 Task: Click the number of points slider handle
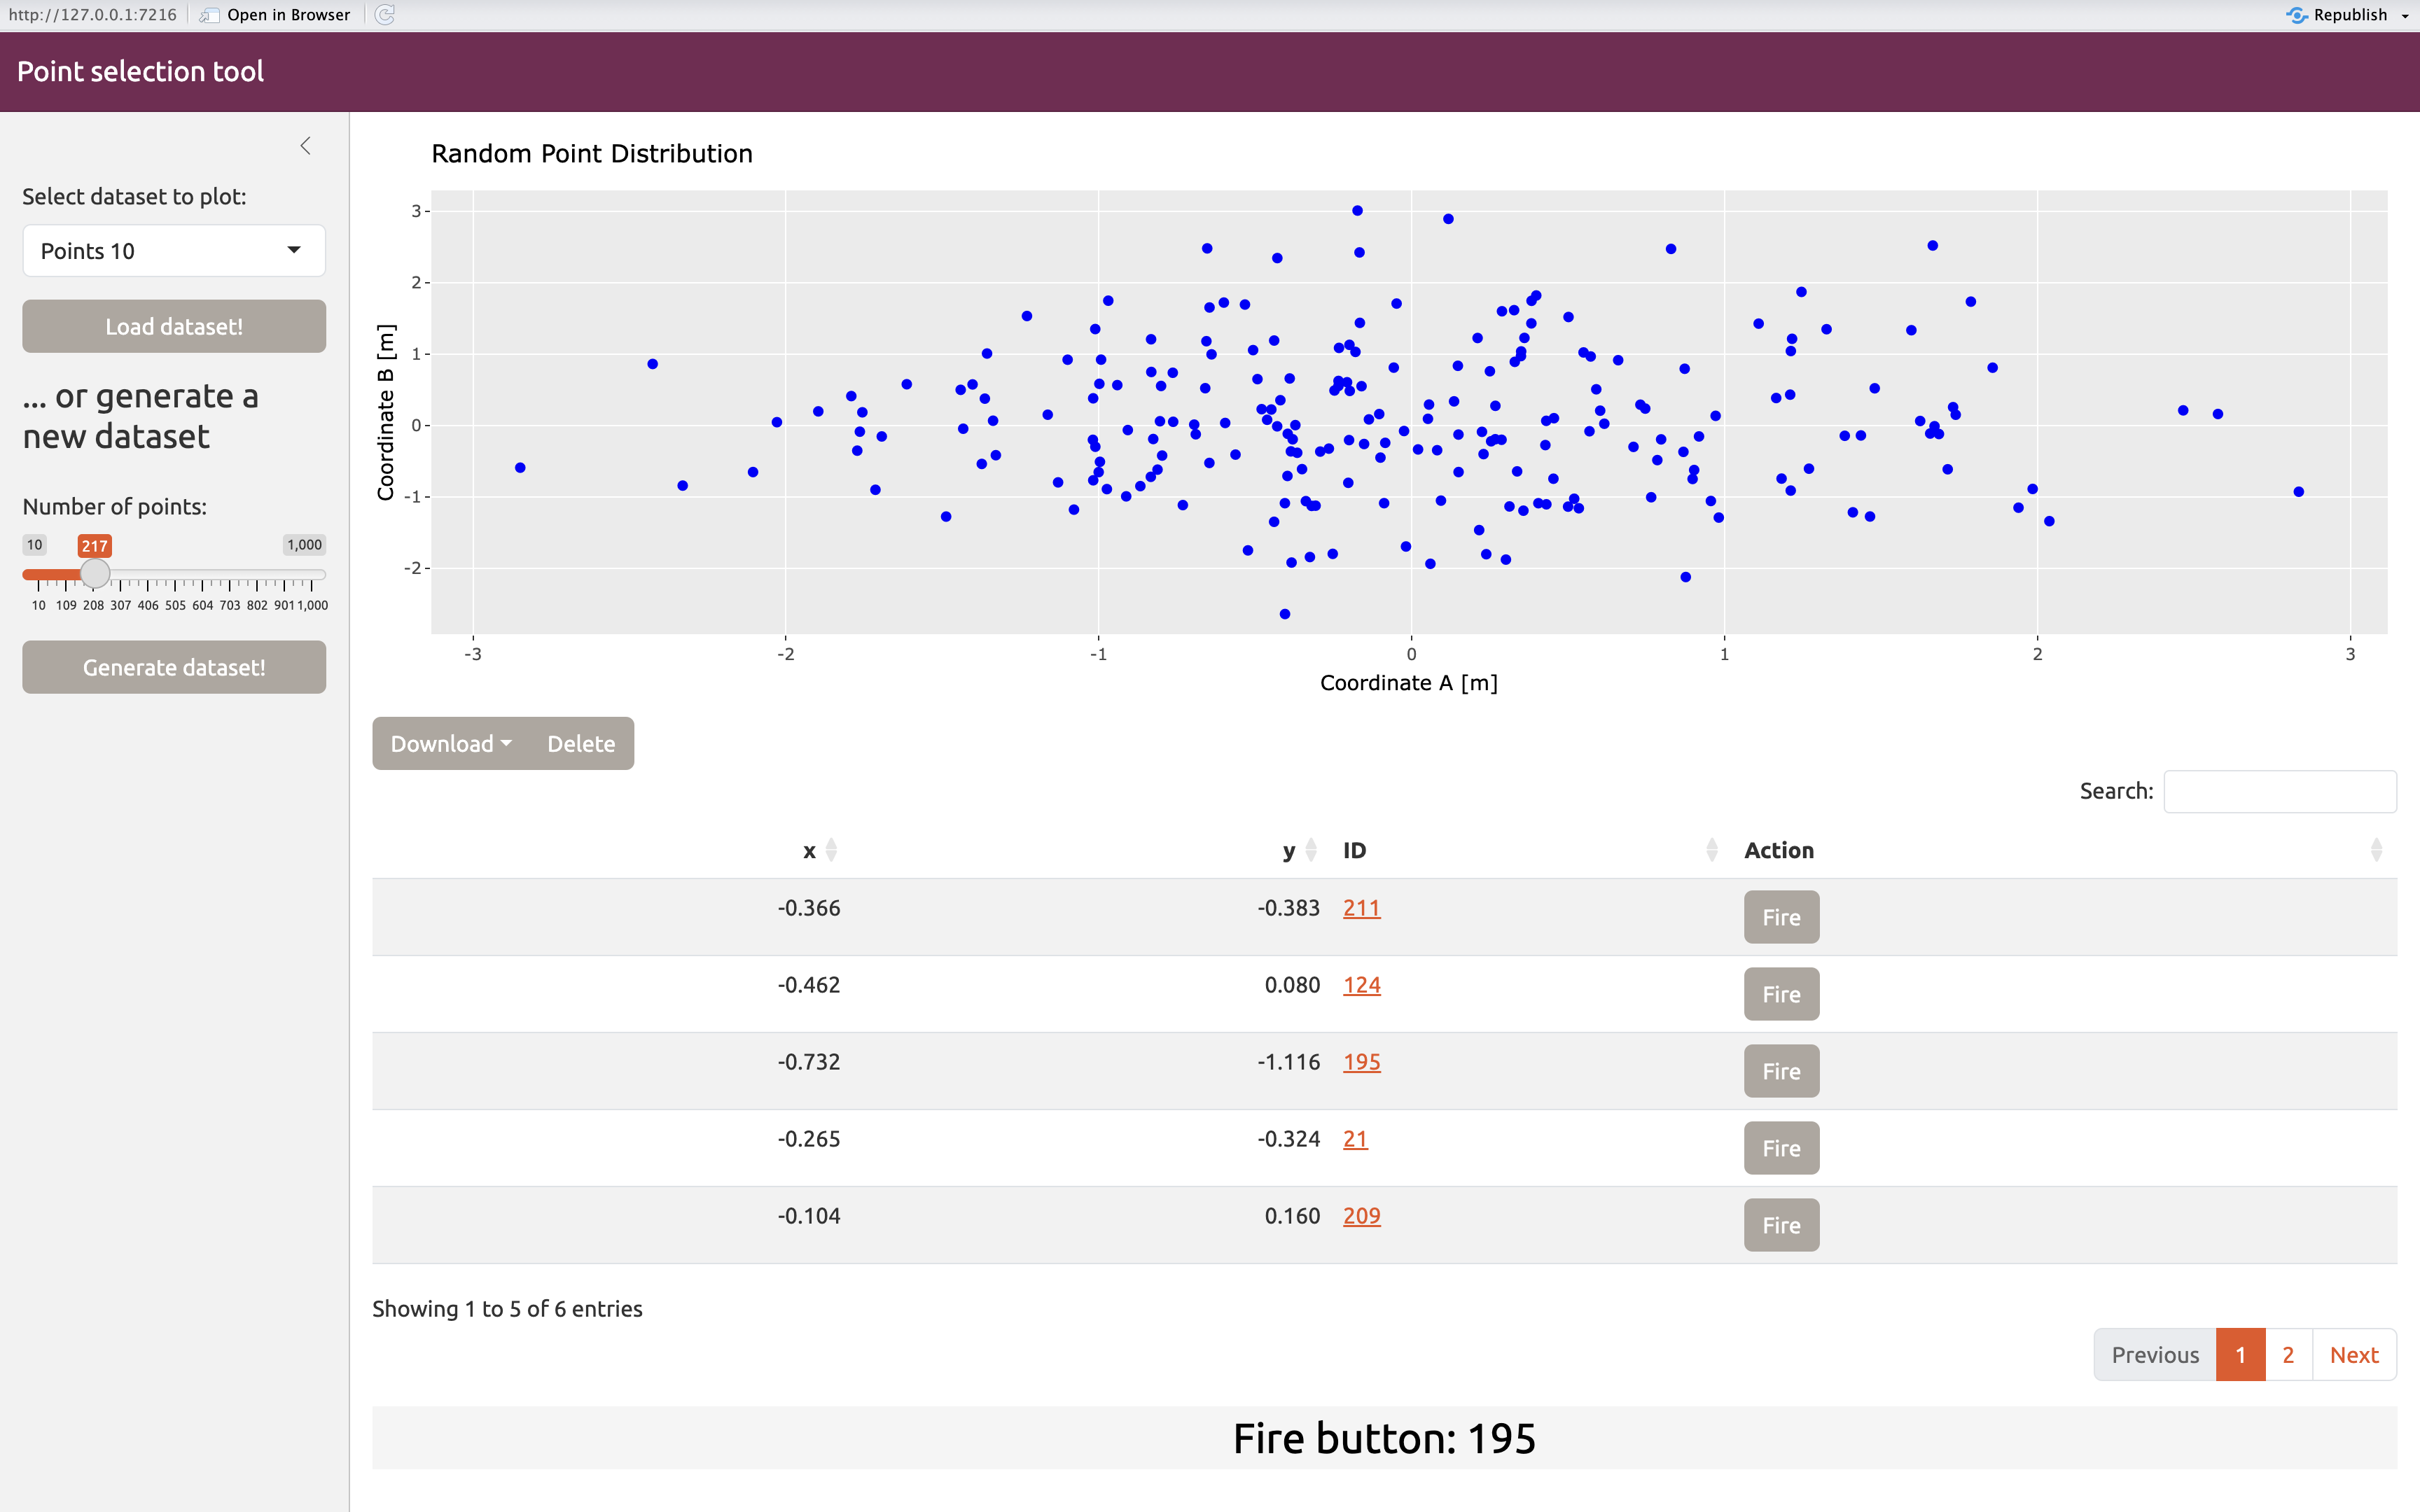click(x=95, y=574)
